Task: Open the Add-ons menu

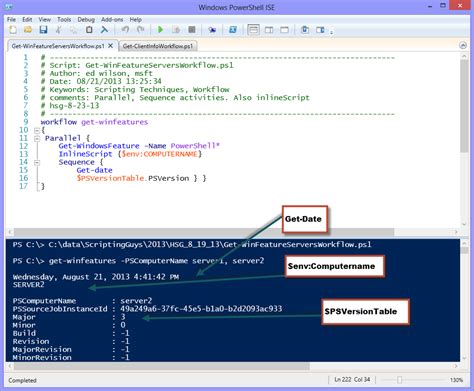Action: coord(112,19)
